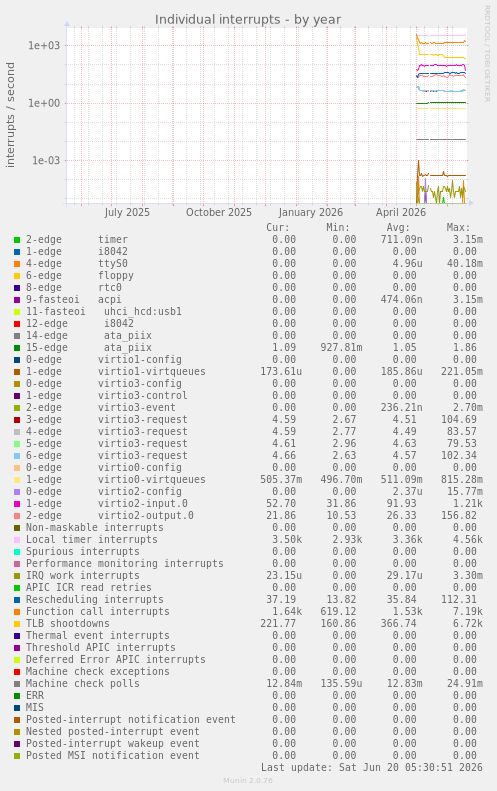This screenshot has height=791, width=497.
Task: Click the Max: column header
Action: tap(458, 228)
